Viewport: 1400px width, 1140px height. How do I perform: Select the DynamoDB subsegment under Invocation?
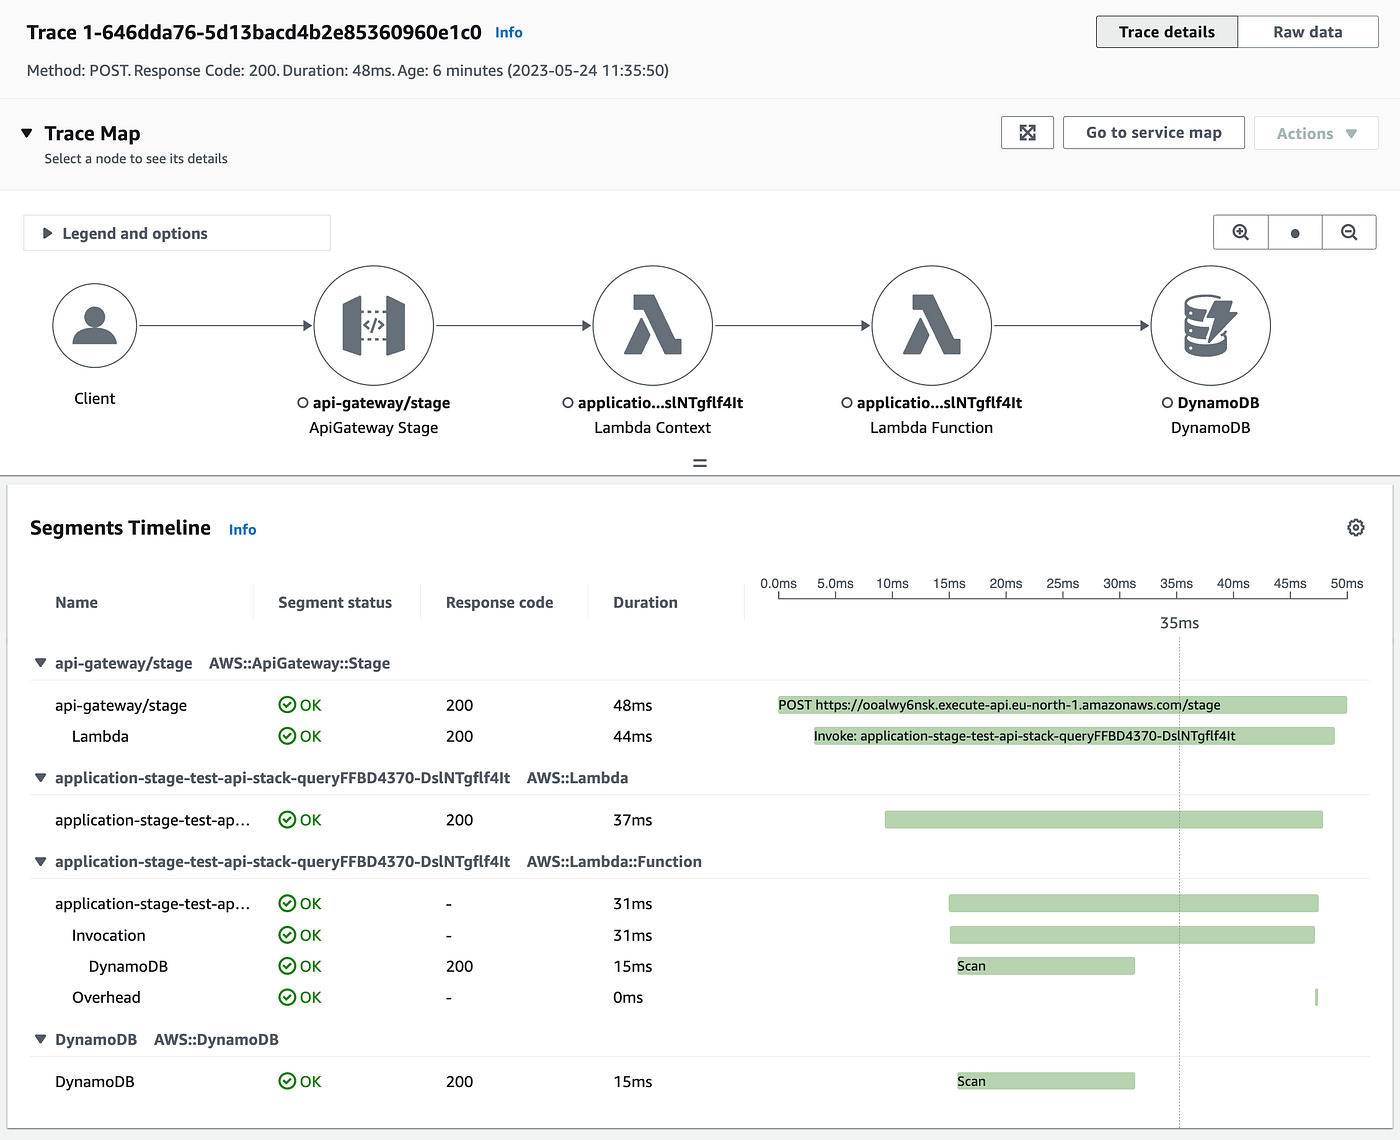[x=128, y=967]
